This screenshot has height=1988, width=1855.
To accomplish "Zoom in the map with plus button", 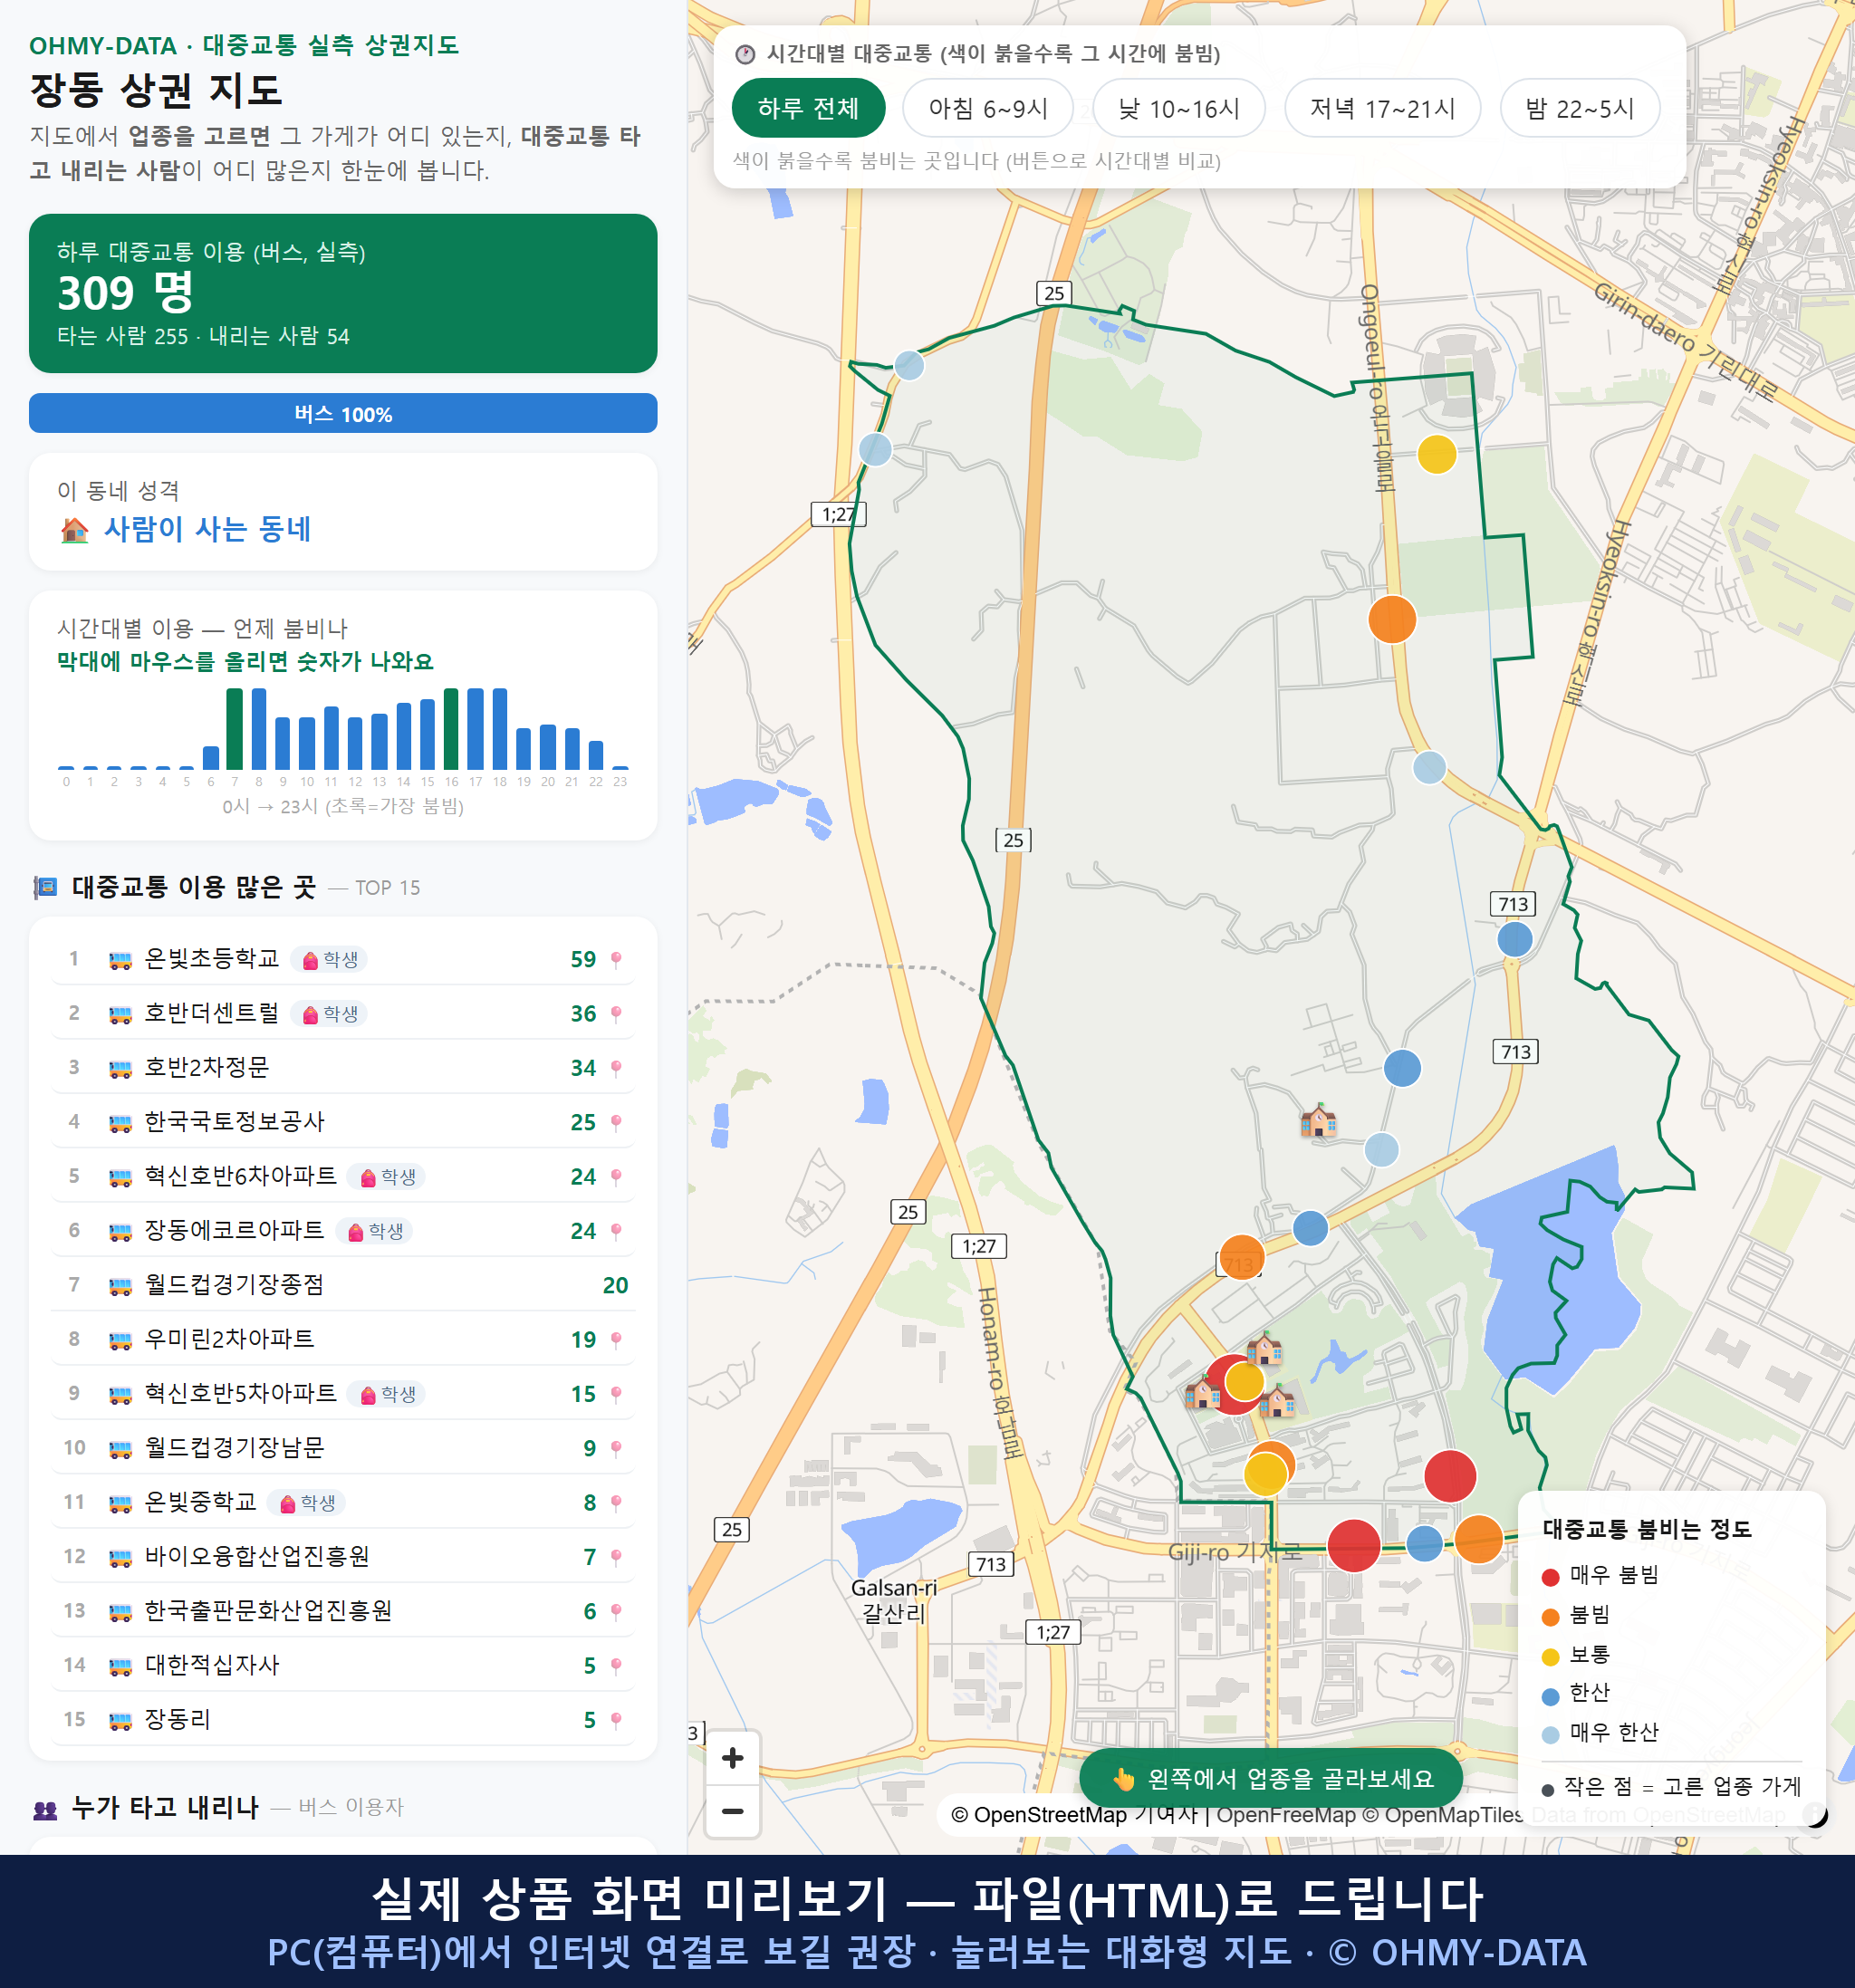I will pos(732,1758).
